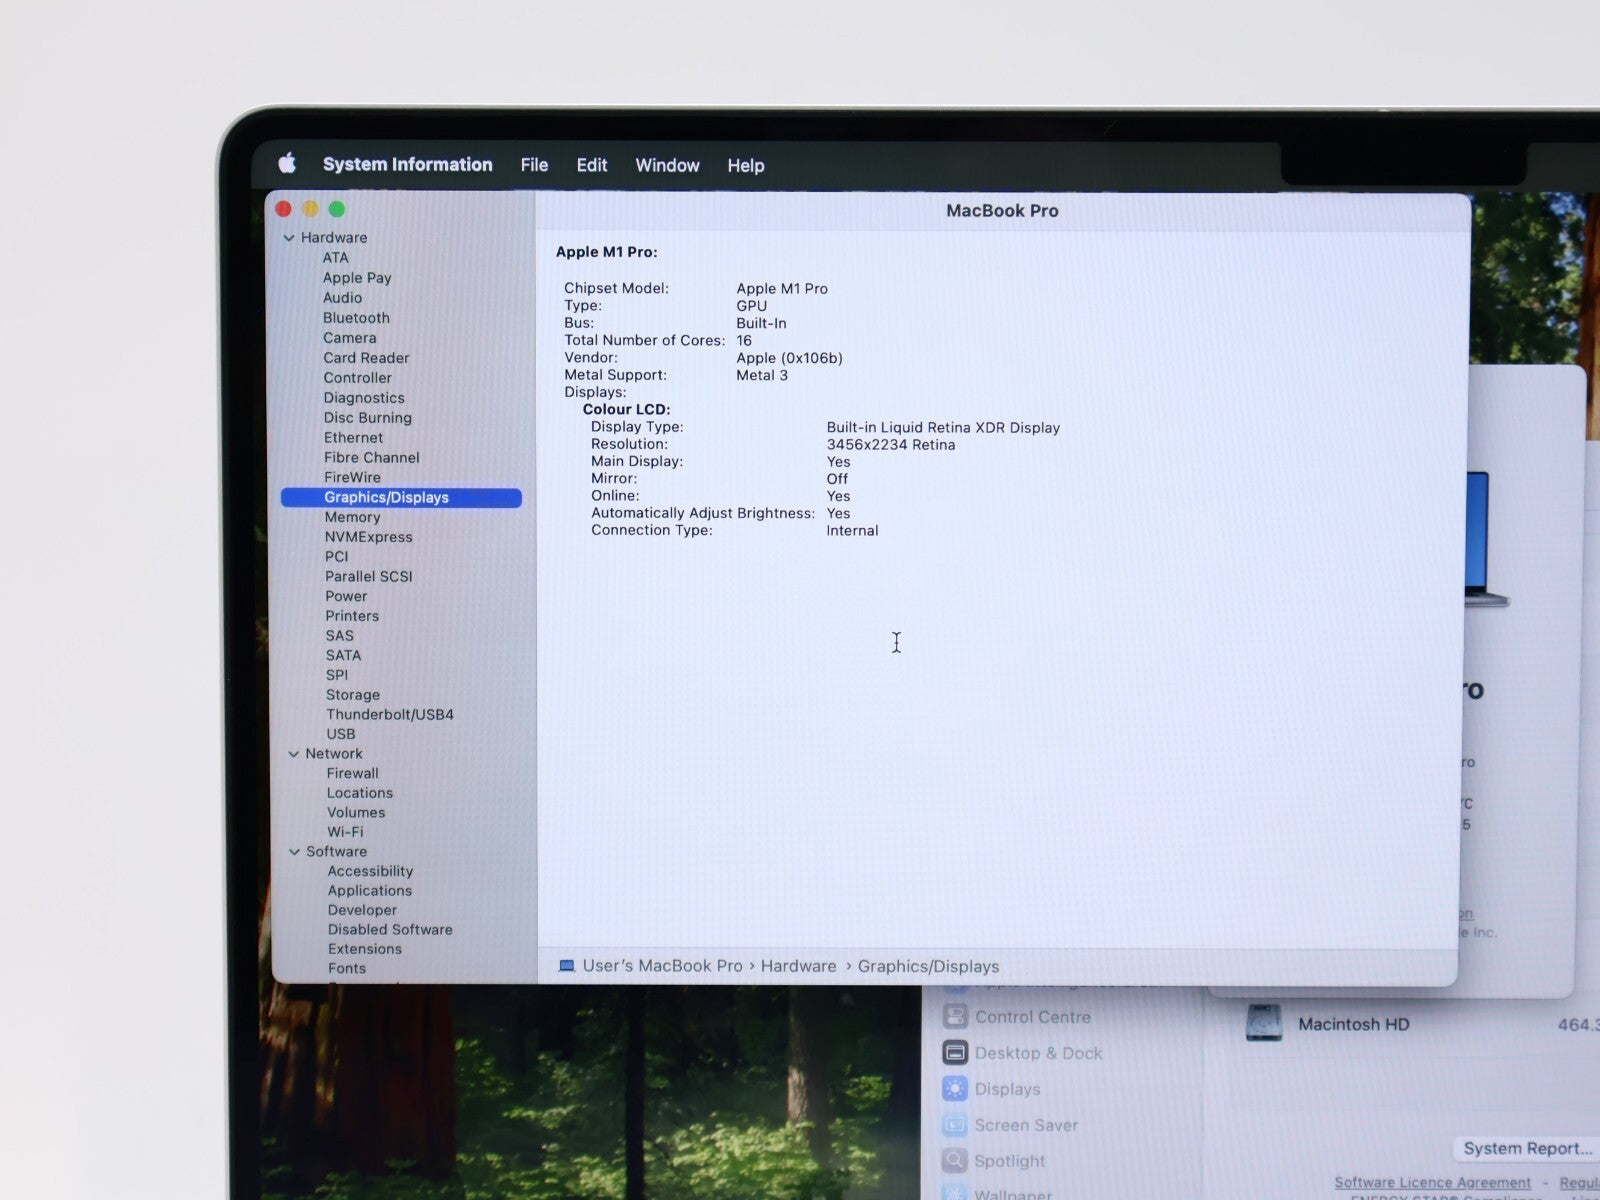1600x1200 pixels.
Task: Select Memory in the sidebar
Action: 352,517
